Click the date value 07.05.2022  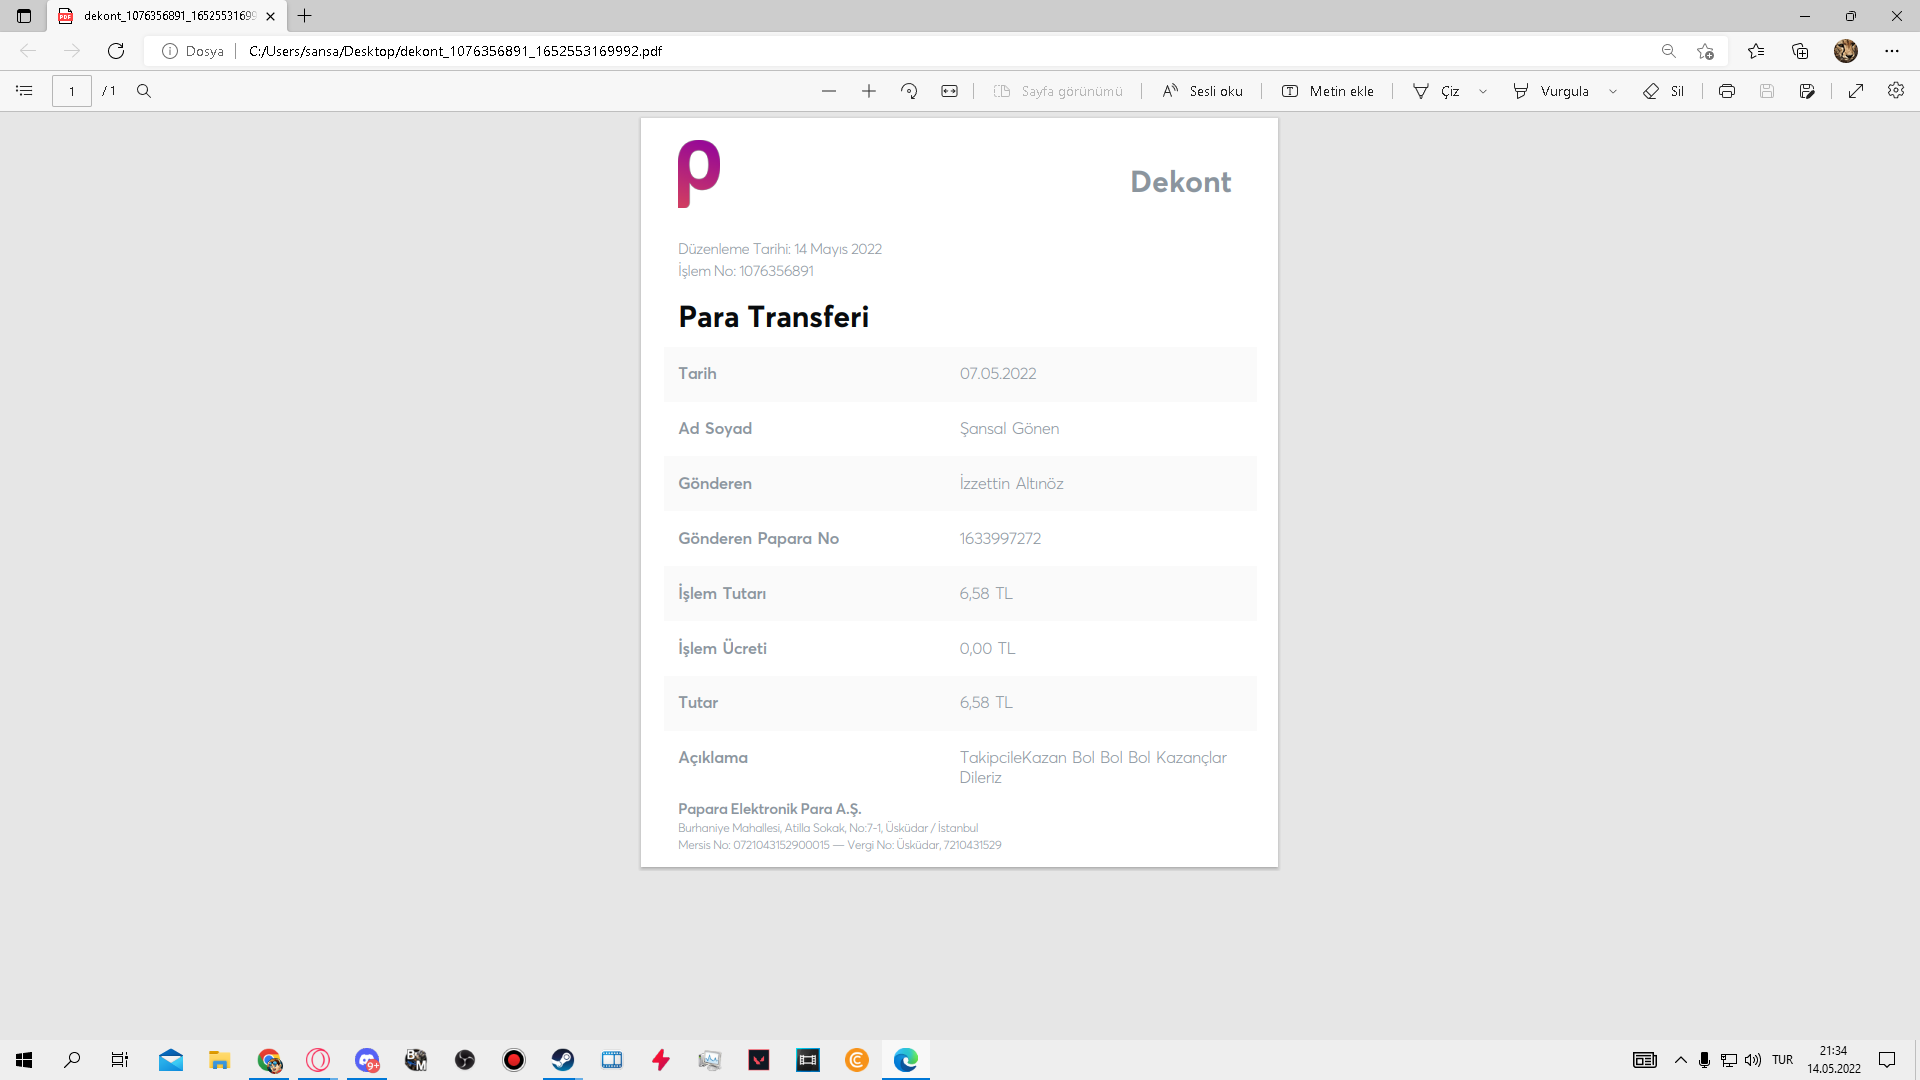tap(998, 373)
